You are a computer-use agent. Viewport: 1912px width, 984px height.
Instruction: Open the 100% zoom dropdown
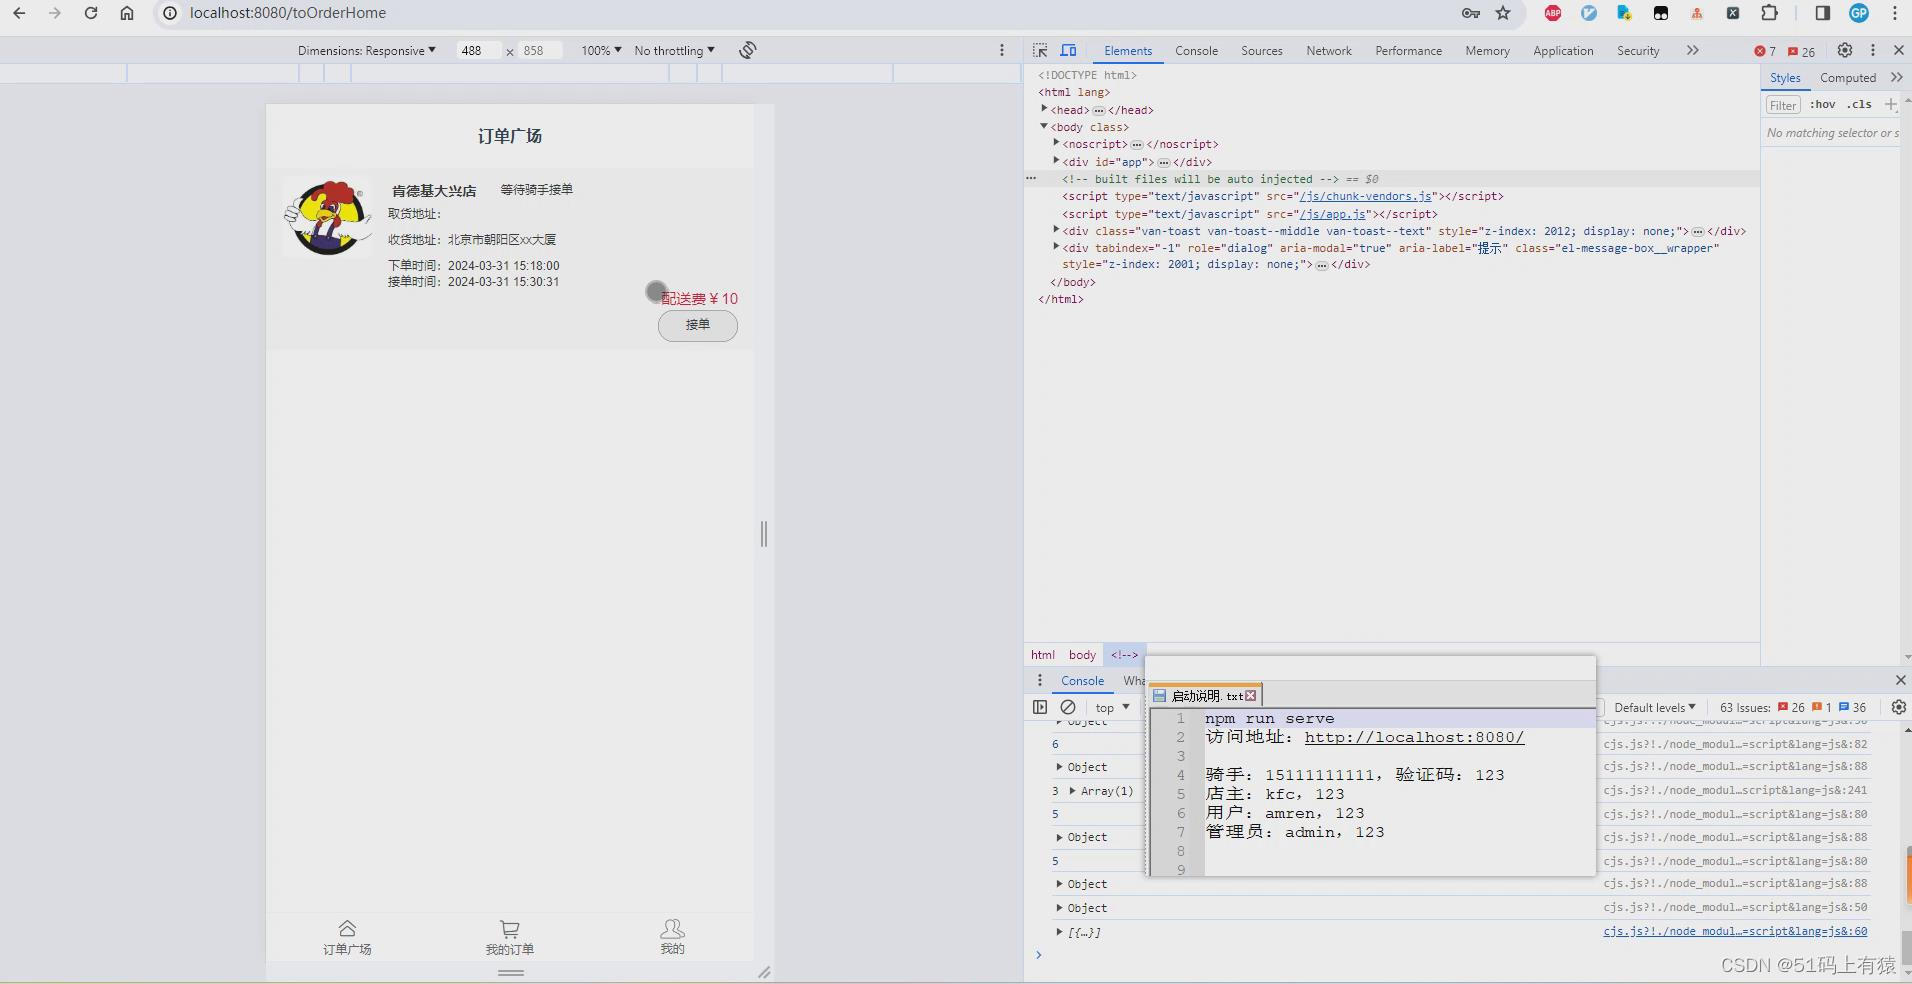pyautogui.click(x=601, y=50)
